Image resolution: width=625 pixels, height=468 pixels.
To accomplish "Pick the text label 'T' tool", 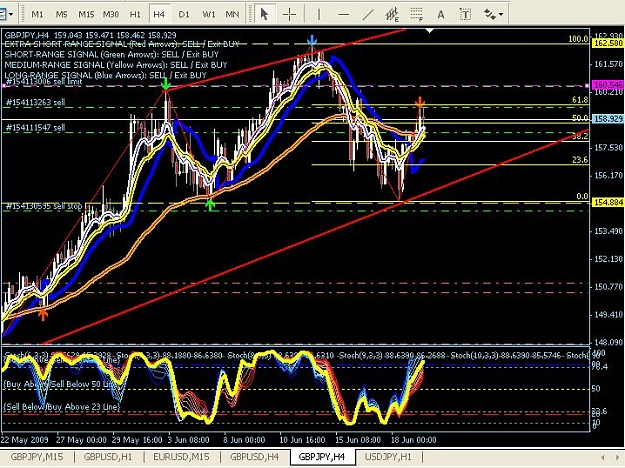I will [465, 15].
